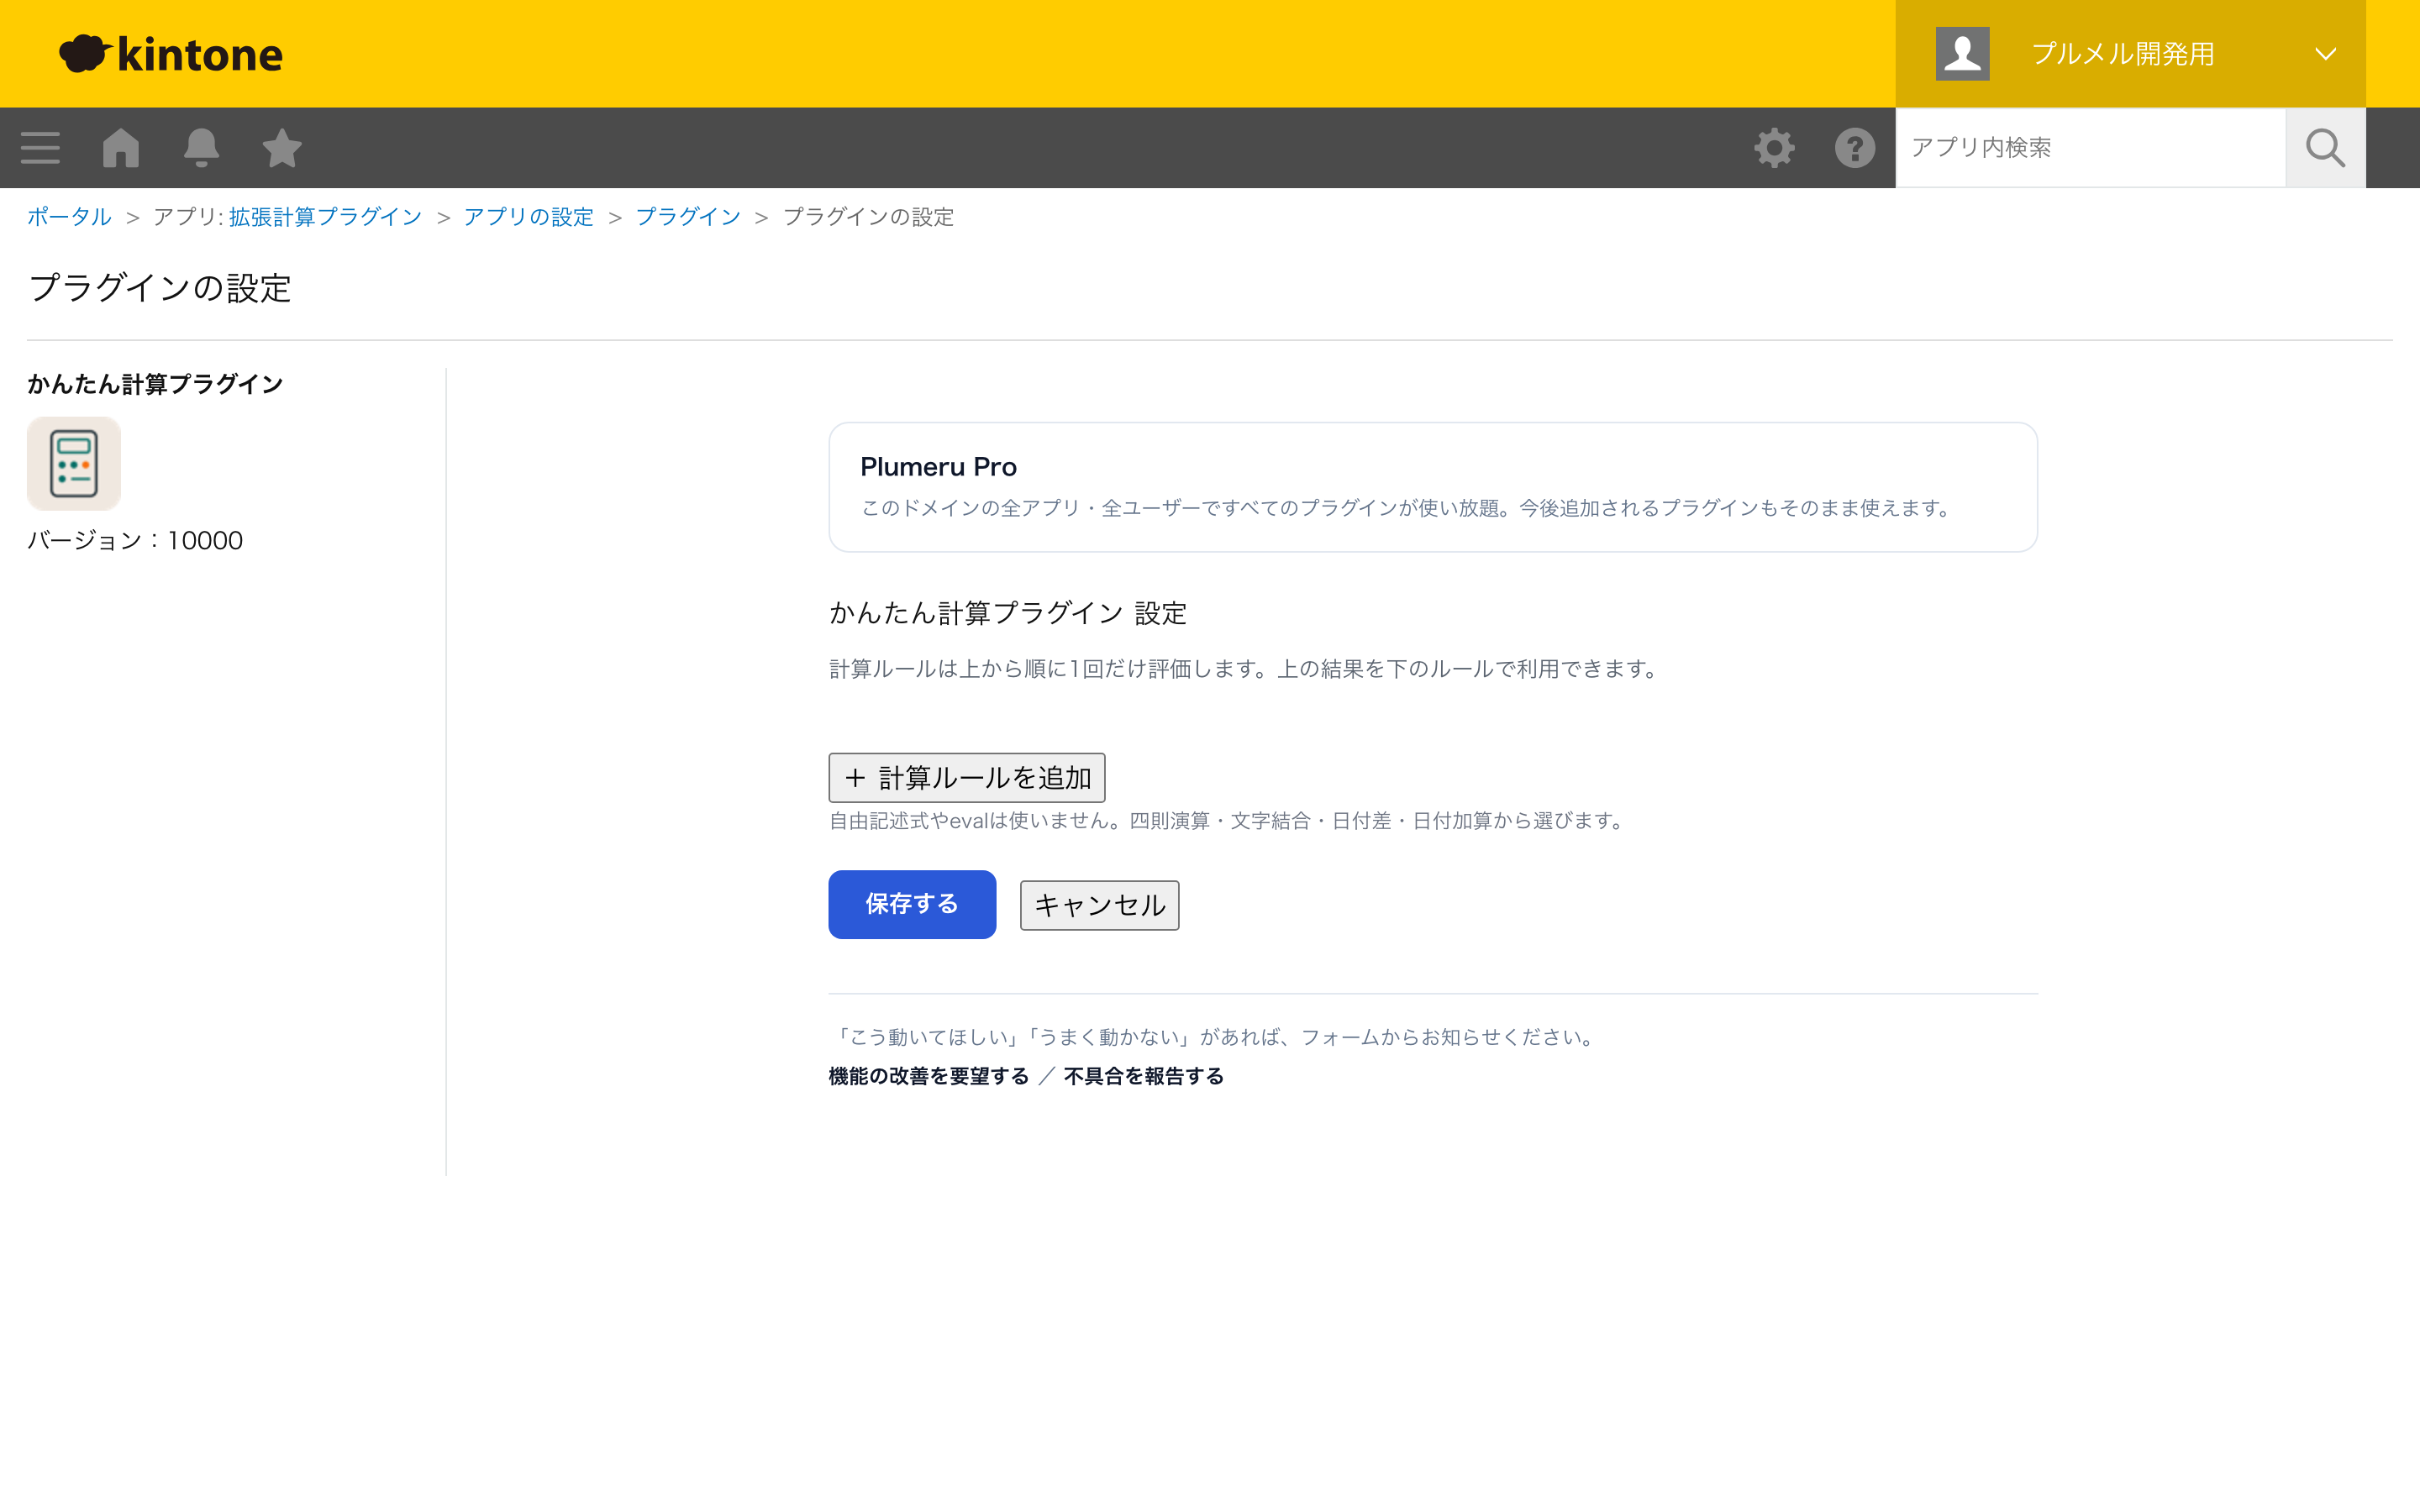Screen dimensions: 2420x1512
Task: Click the かんたん計算プラグイン calculator icon
Action: [74, 464]
